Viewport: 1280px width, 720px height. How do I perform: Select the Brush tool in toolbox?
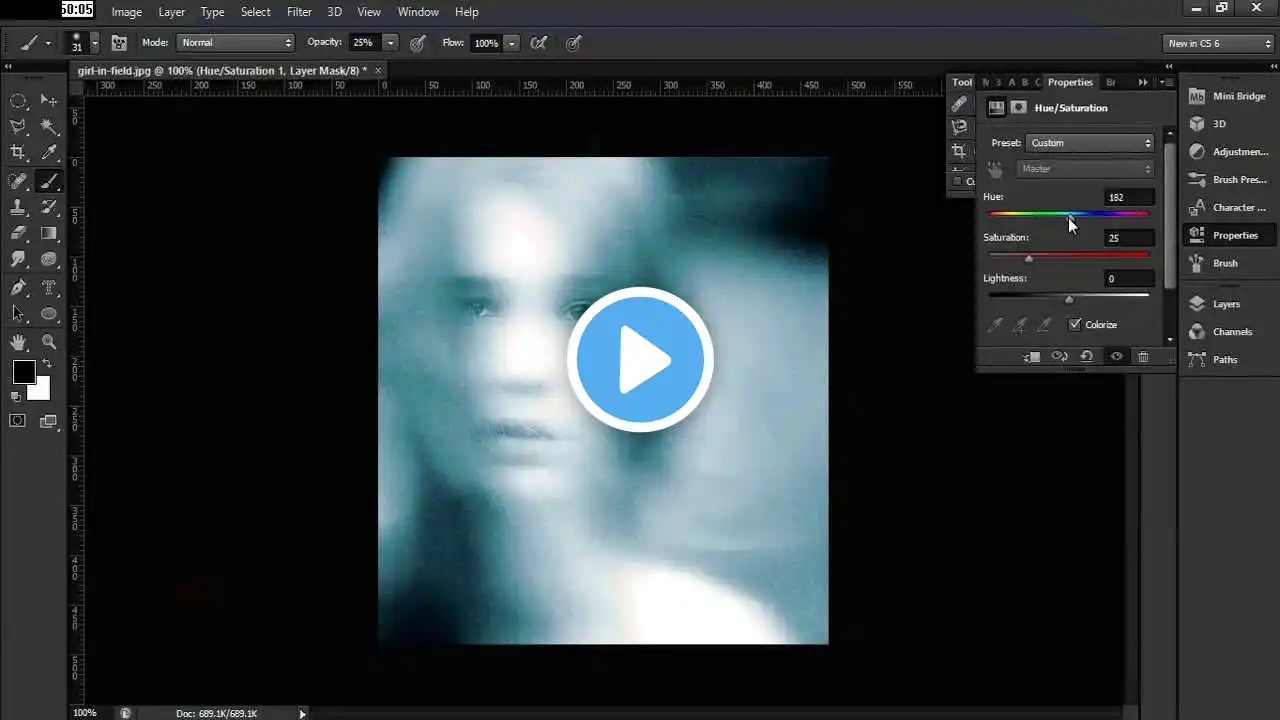[48, 182]
